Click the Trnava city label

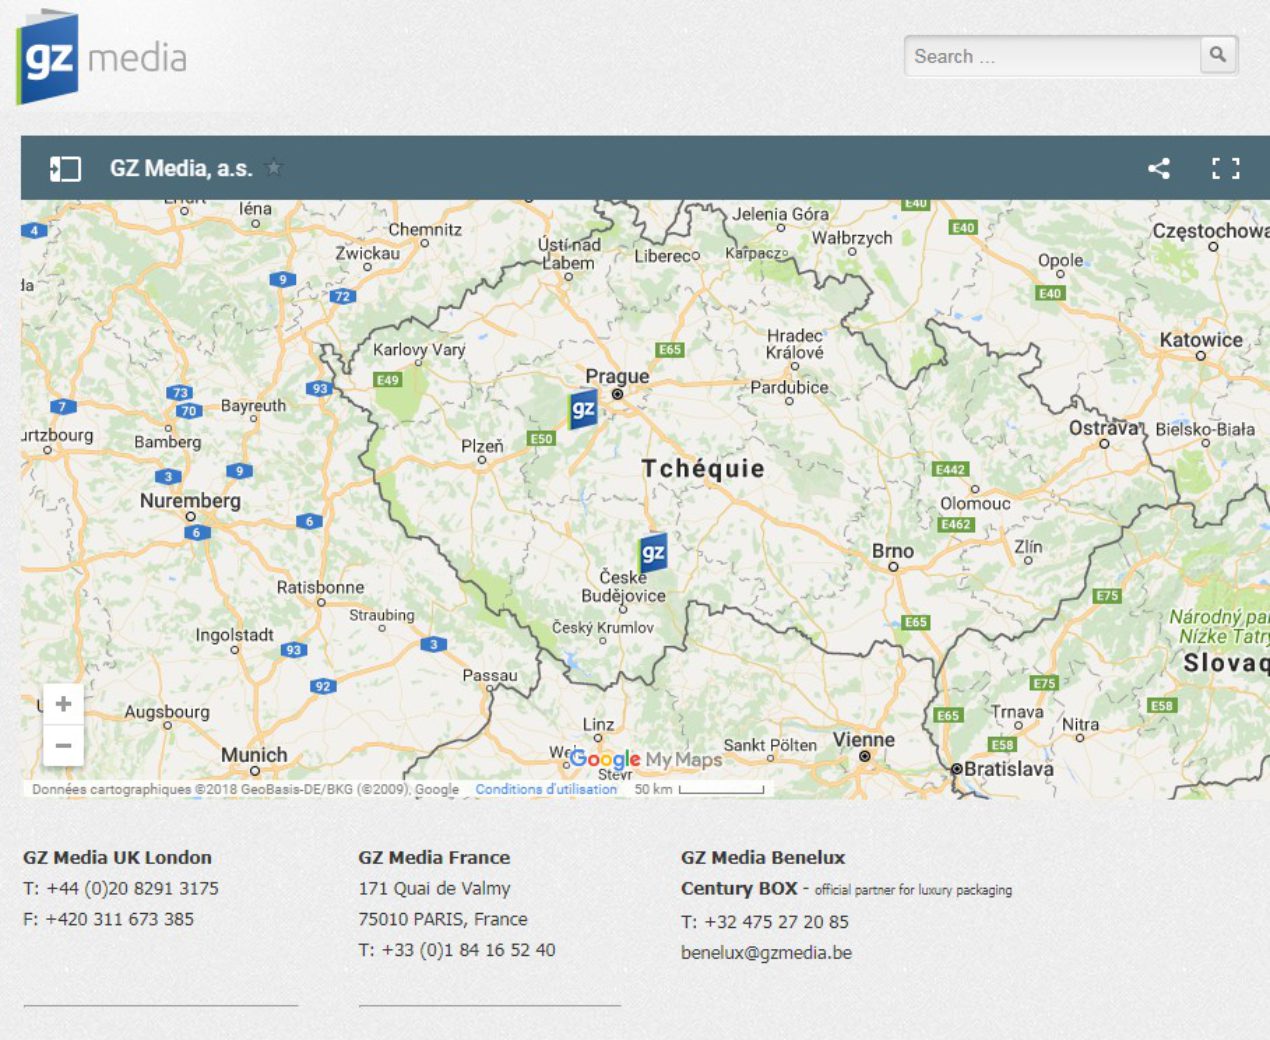pos(1017,712)
